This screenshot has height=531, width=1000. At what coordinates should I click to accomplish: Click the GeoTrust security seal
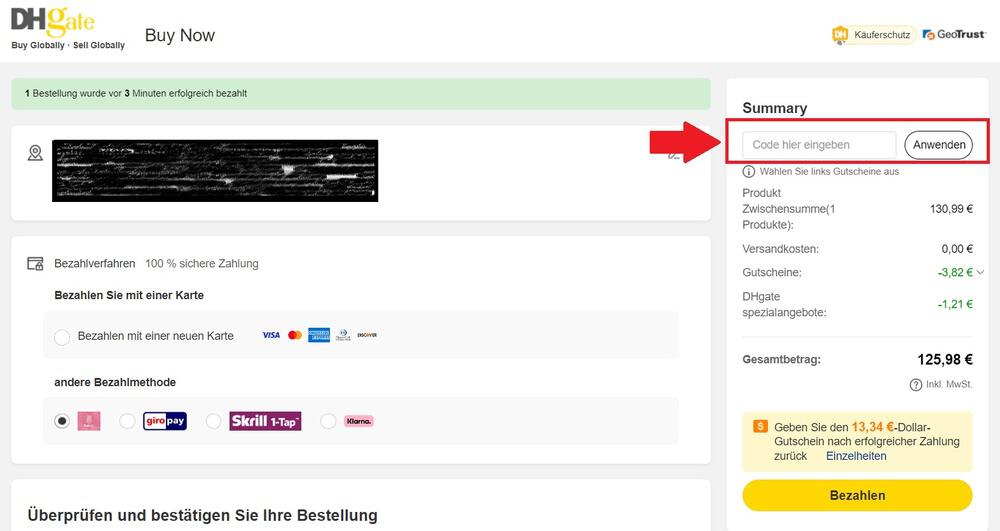pos(955,35)
